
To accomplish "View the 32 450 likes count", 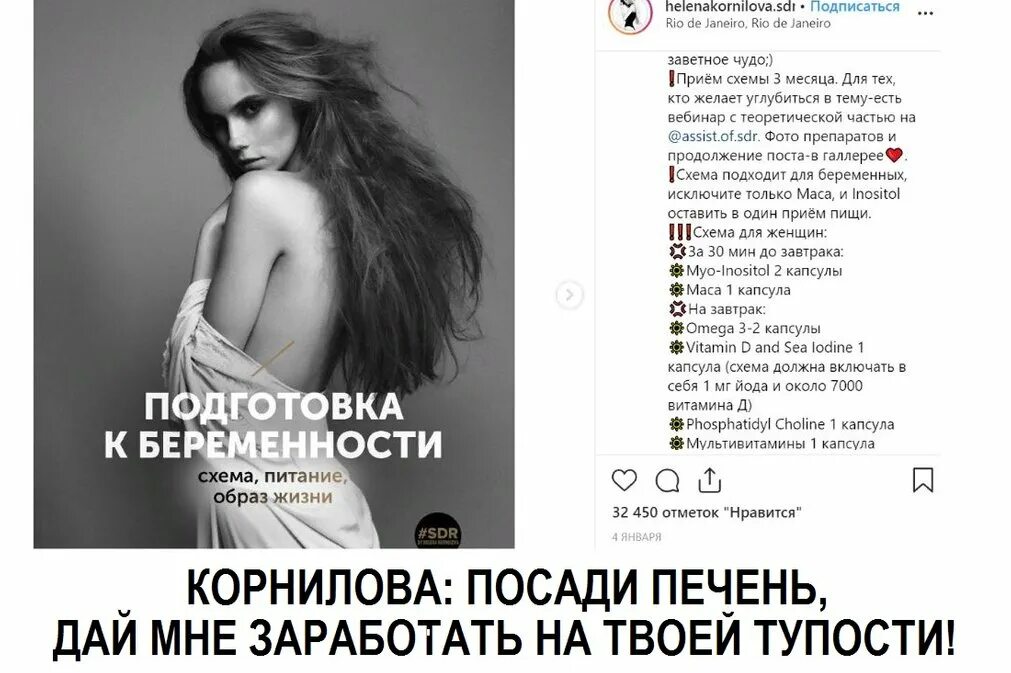I will click(707, 513).
